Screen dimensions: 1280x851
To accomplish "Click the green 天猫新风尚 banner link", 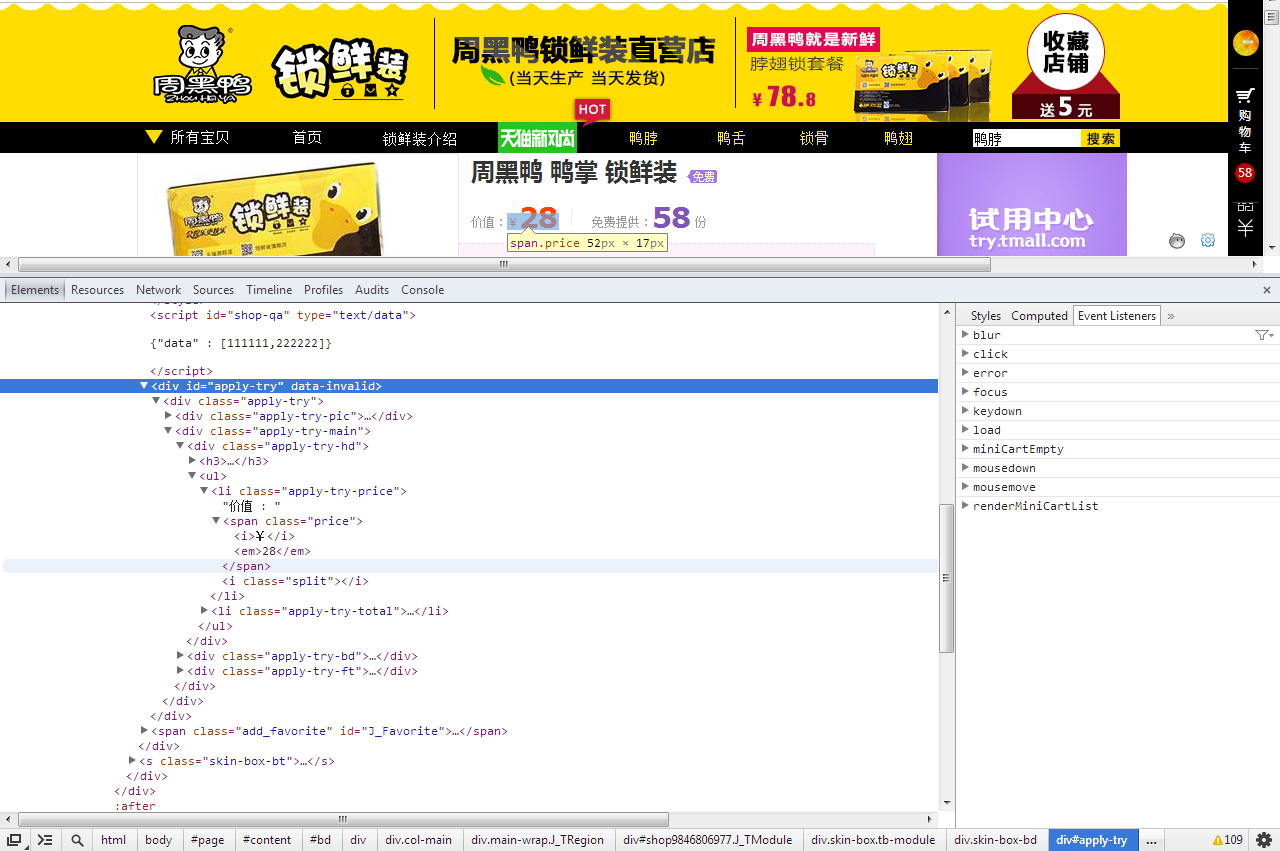I will (x=537, y=138).
